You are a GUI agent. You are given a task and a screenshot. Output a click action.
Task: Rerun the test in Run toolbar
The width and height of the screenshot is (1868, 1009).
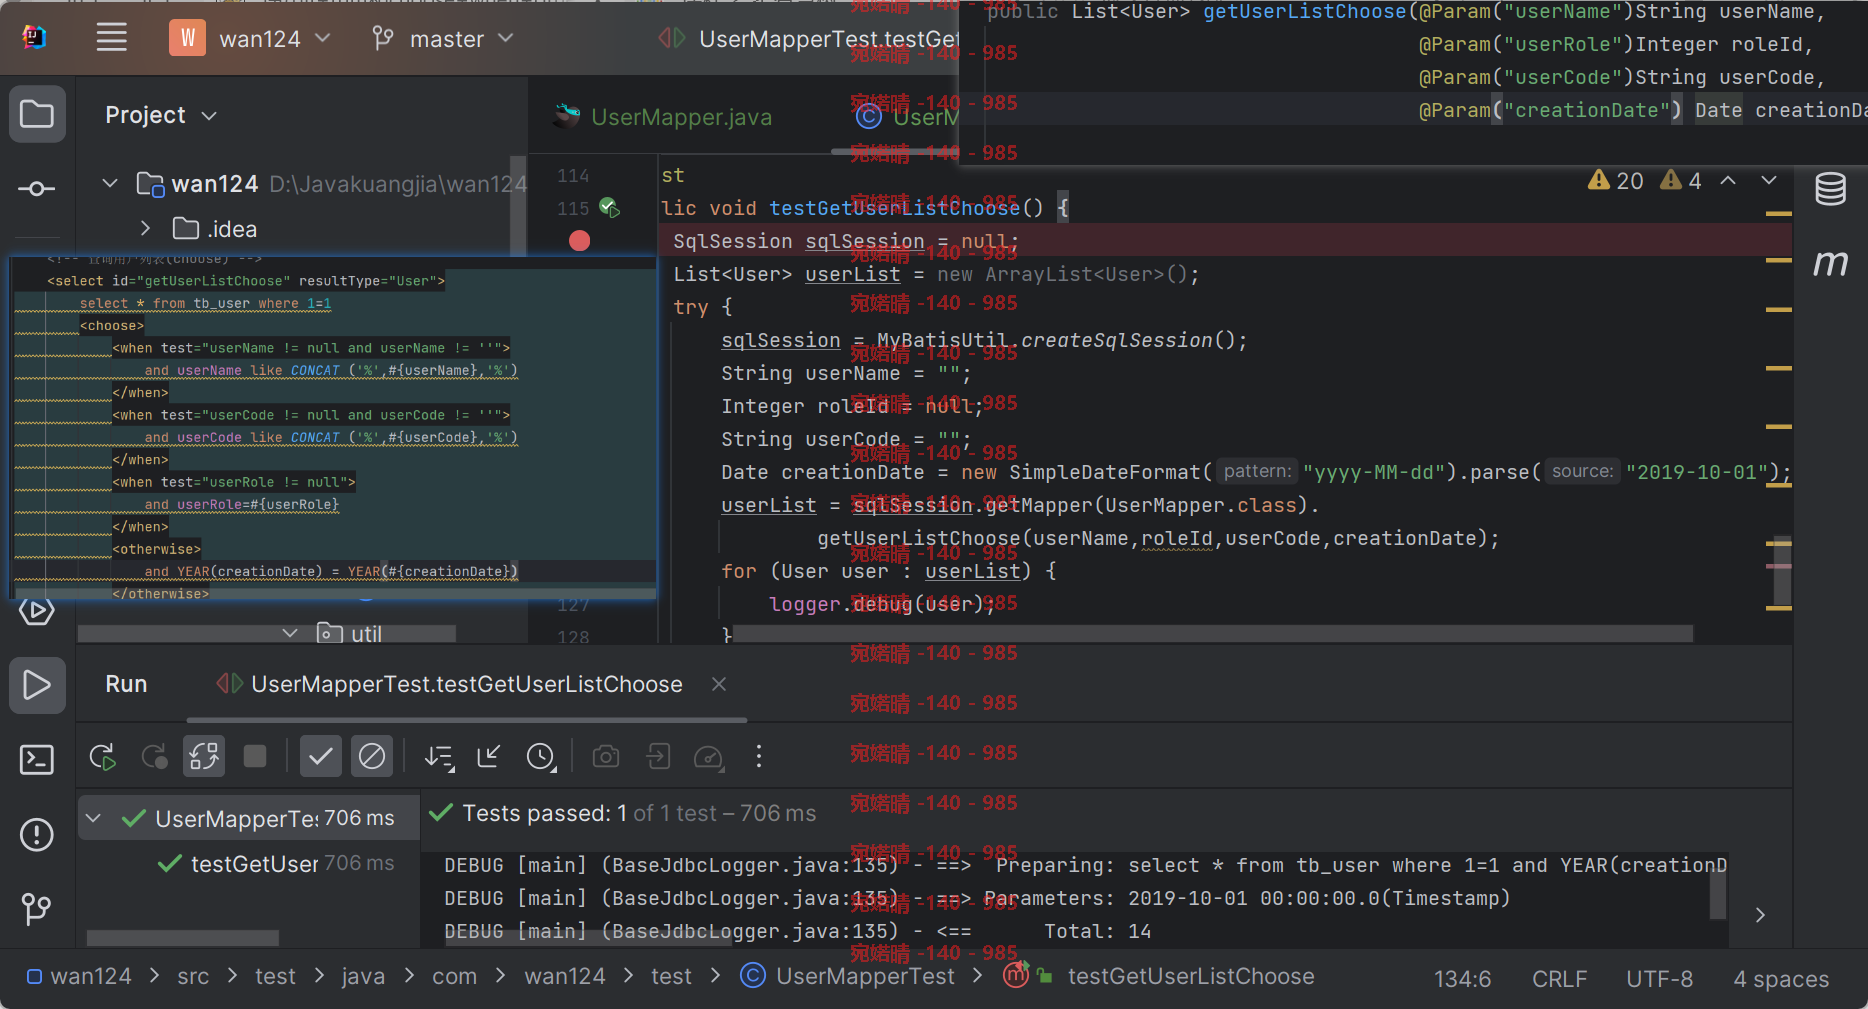103,757
